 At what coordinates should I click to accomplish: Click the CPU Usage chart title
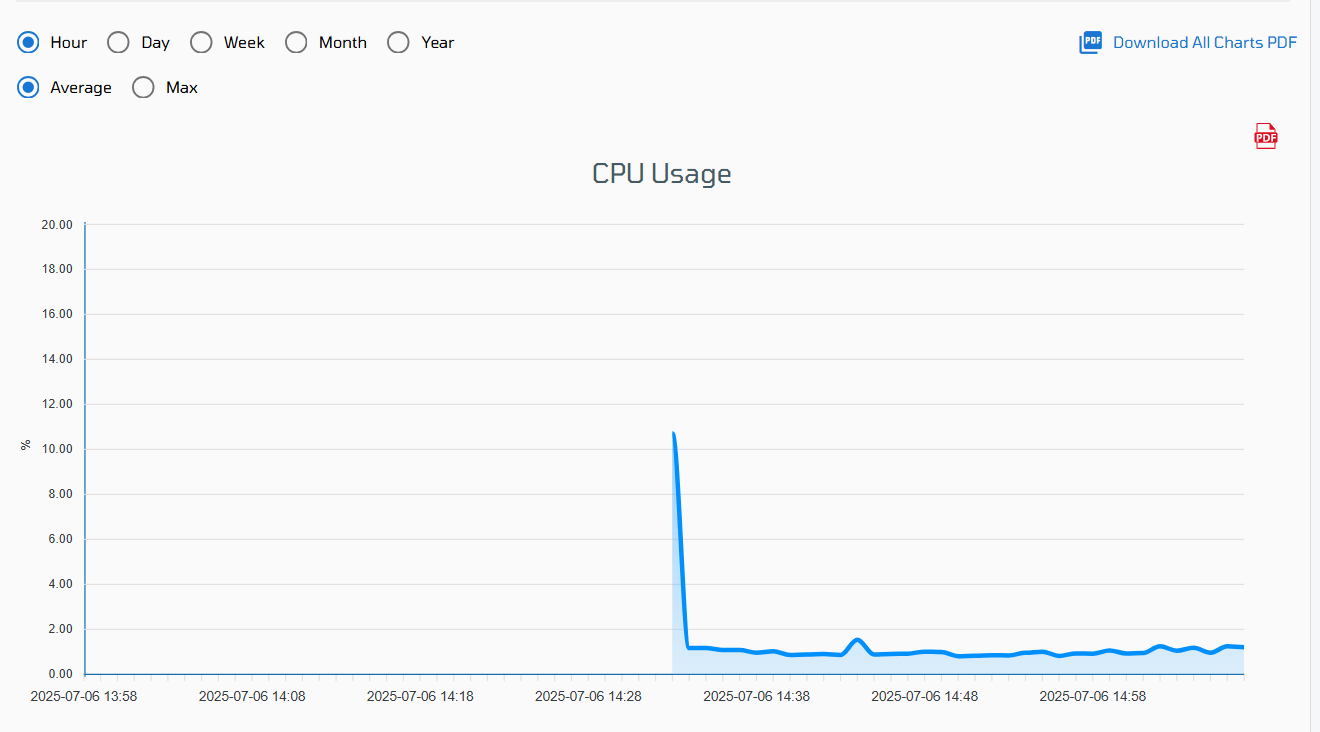662,173
